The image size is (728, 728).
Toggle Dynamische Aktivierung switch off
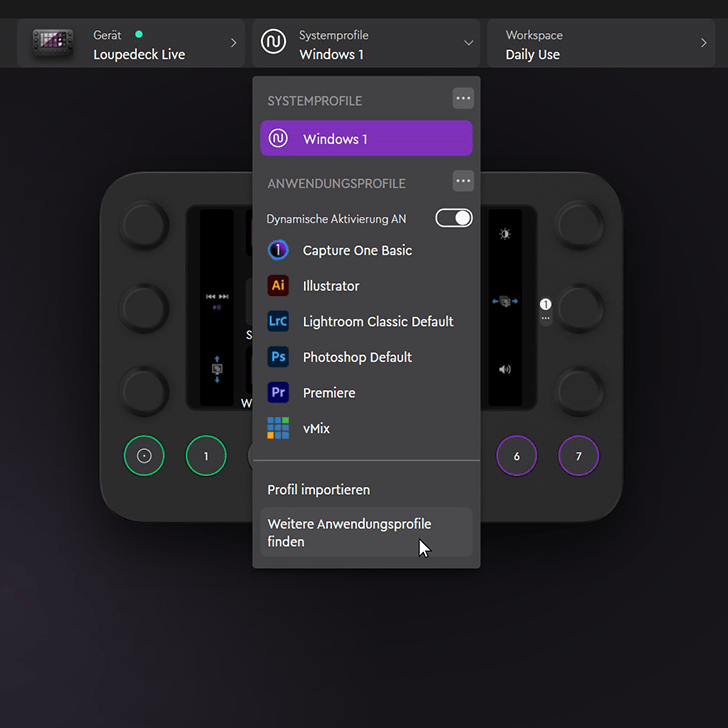click(454, 218)
